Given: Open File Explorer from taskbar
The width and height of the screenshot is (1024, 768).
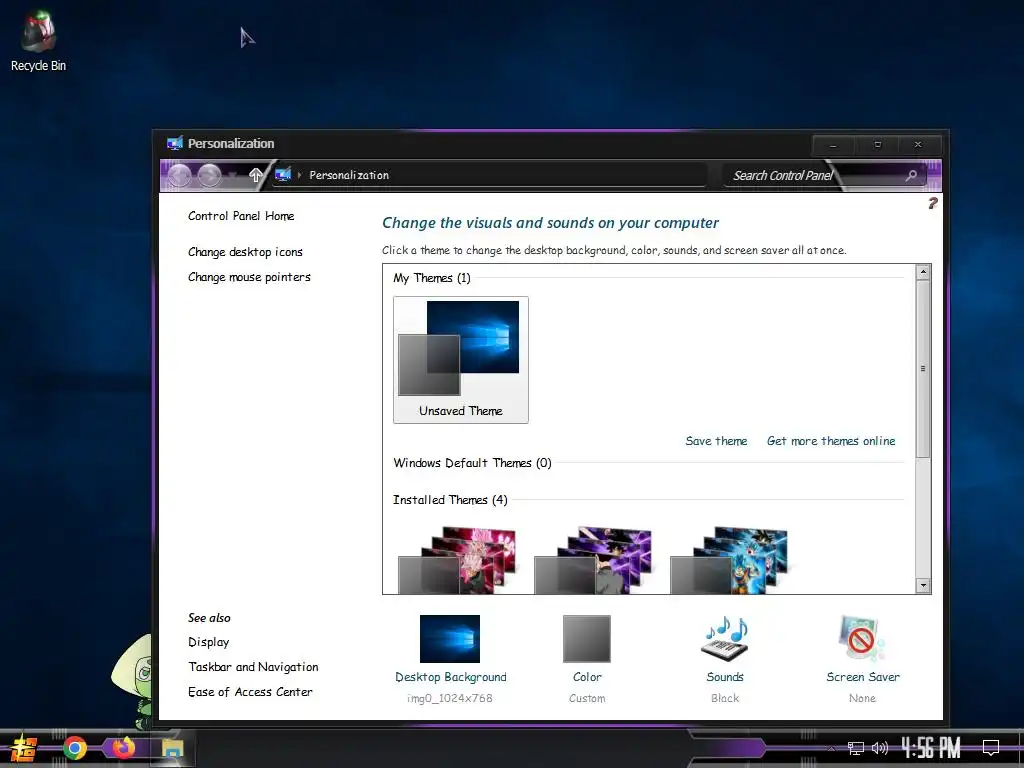Looking at the screenshot, I should [173, 748].
